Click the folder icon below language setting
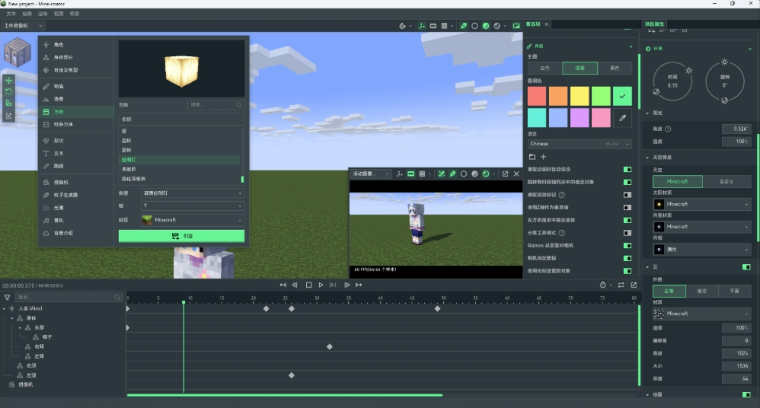 [532, 157]
